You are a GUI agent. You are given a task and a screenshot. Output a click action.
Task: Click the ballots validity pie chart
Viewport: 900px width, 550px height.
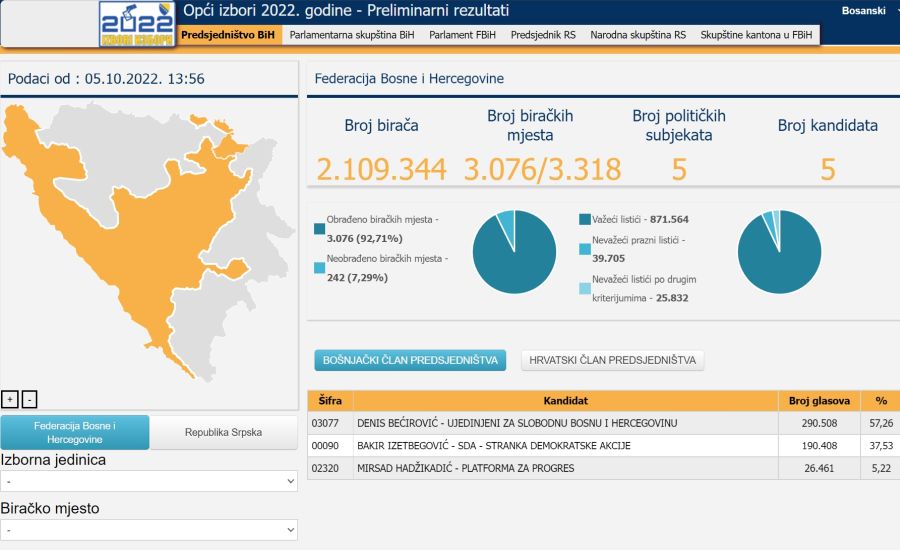tap(779, 252)
